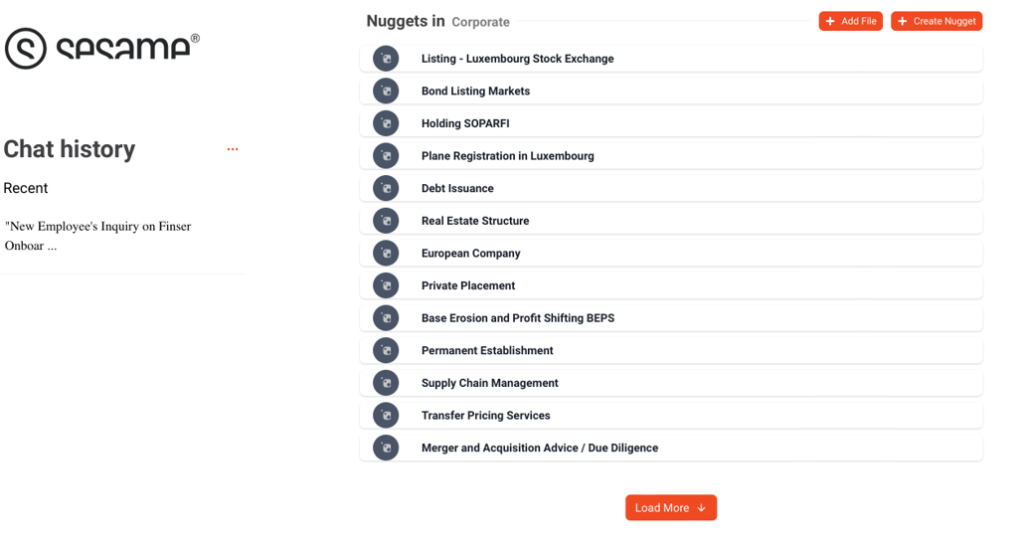This screenshot has width=1024, height=549.
Task: Select Plane Registration in Luxembourg nugget
Action: 507,156
